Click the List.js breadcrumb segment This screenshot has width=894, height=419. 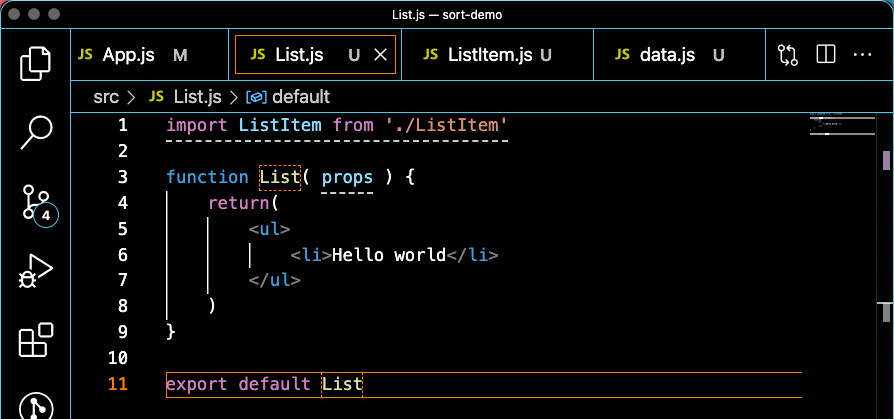pyautogui.click(x=197, y=97)
